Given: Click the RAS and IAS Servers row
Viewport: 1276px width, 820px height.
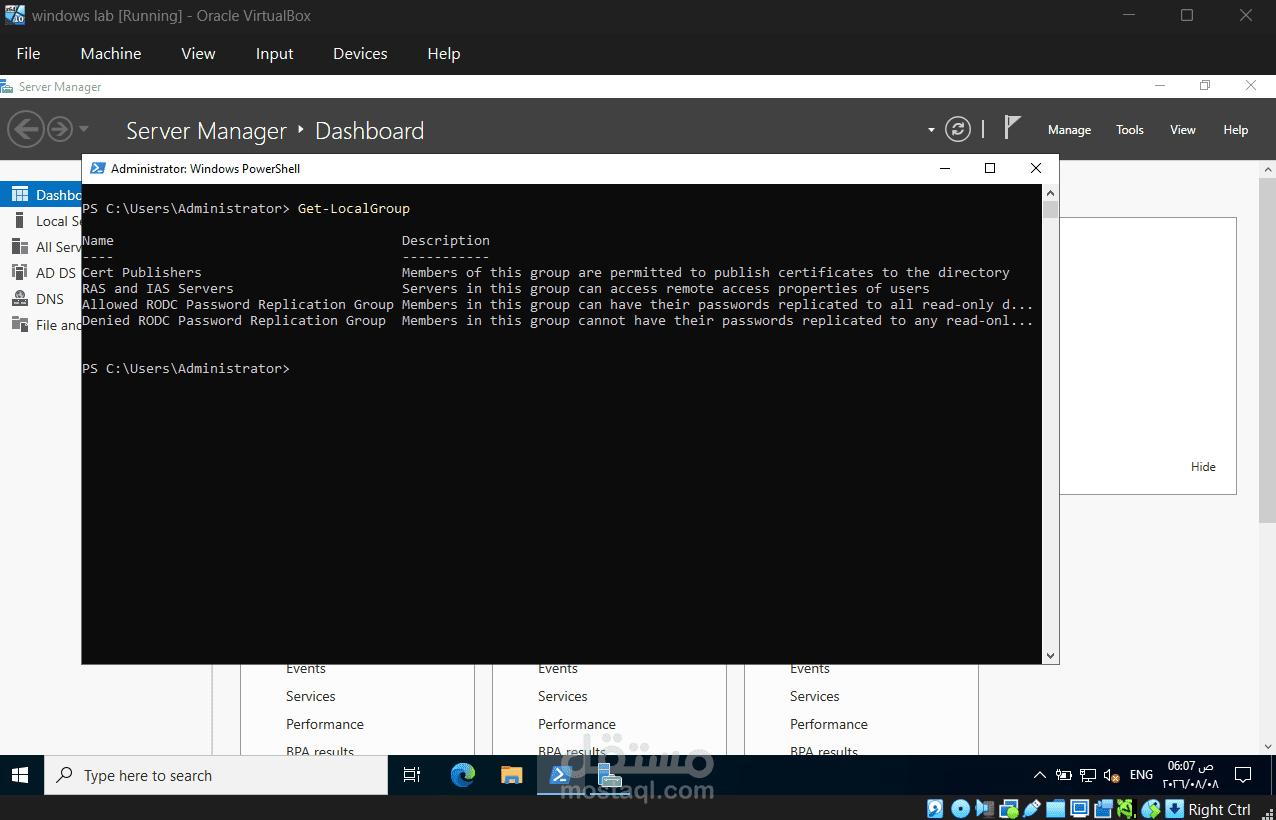Looking at the screenshot, I should click(x=506, y=289).
